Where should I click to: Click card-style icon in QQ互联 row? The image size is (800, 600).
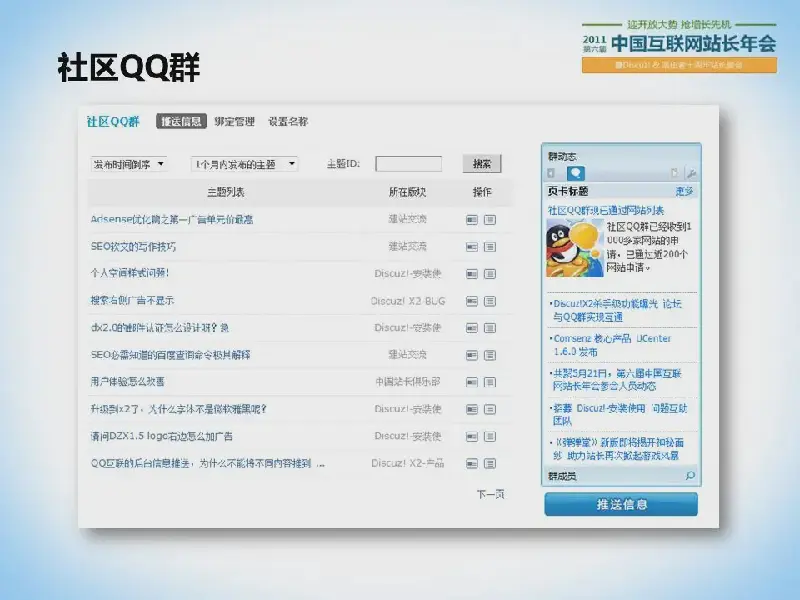click(472, 463)
